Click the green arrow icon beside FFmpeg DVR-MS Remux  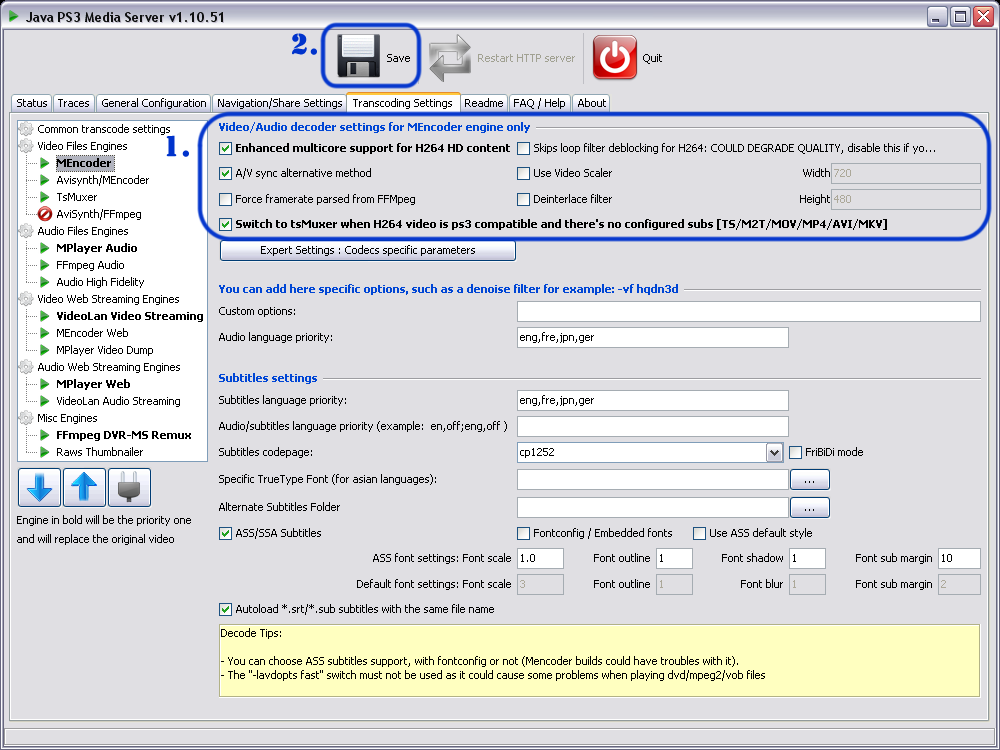click(45, 435)
